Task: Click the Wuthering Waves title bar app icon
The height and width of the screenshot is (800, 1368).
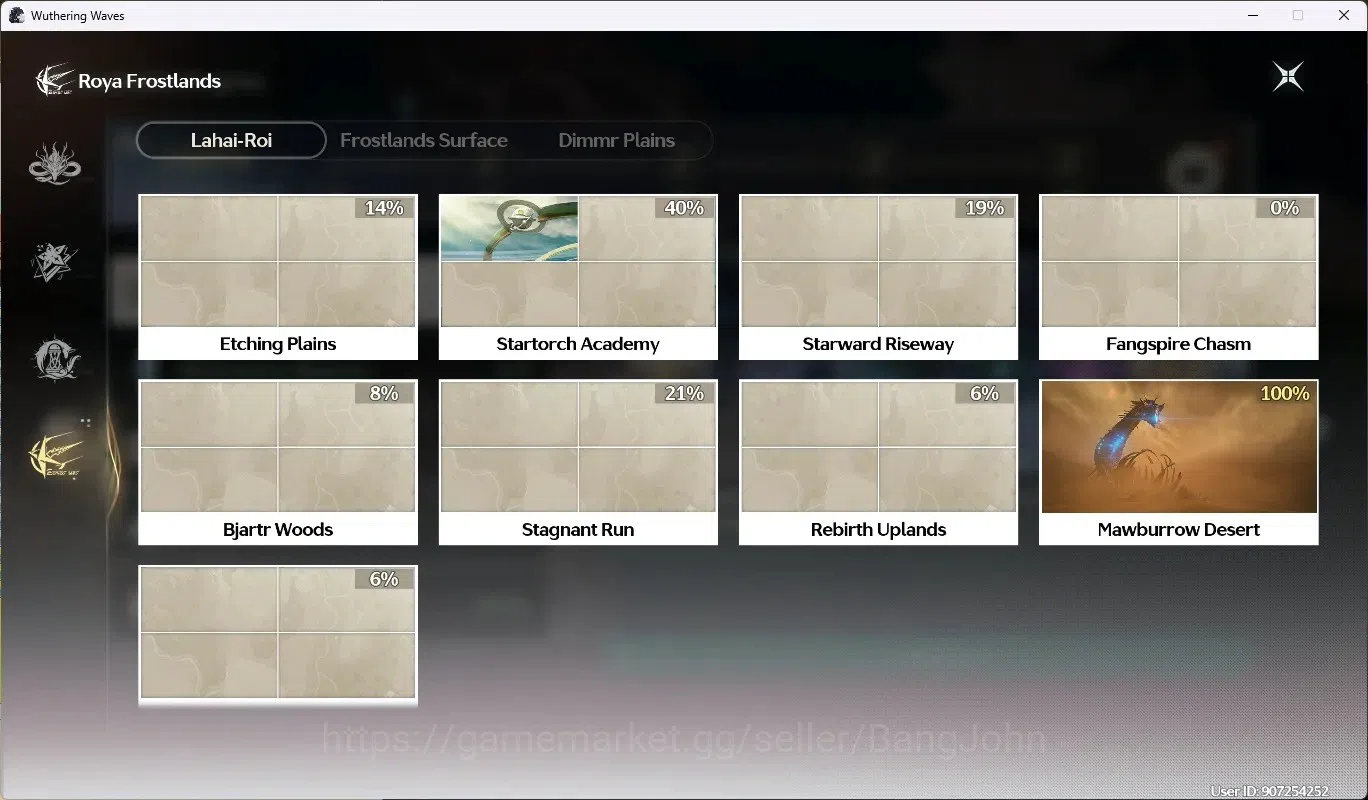Action: (x=17, y=15)
